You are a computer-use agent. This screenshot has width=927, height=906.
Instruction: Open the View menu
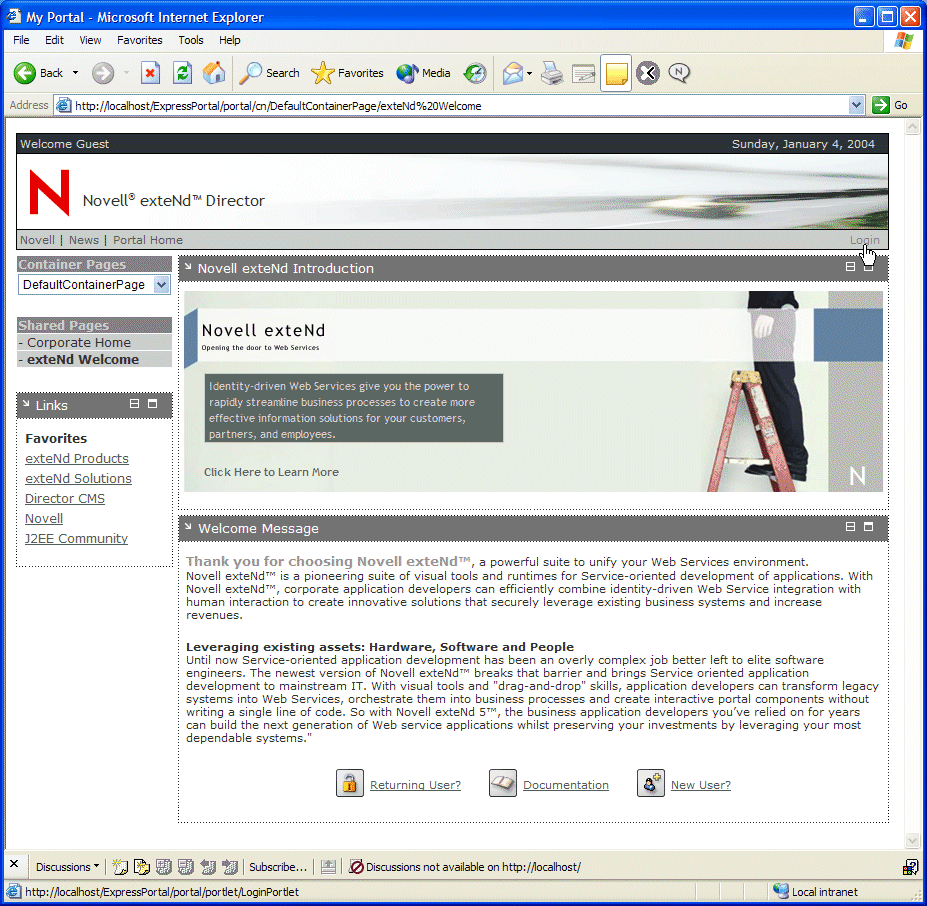click(x=90, y=40)
